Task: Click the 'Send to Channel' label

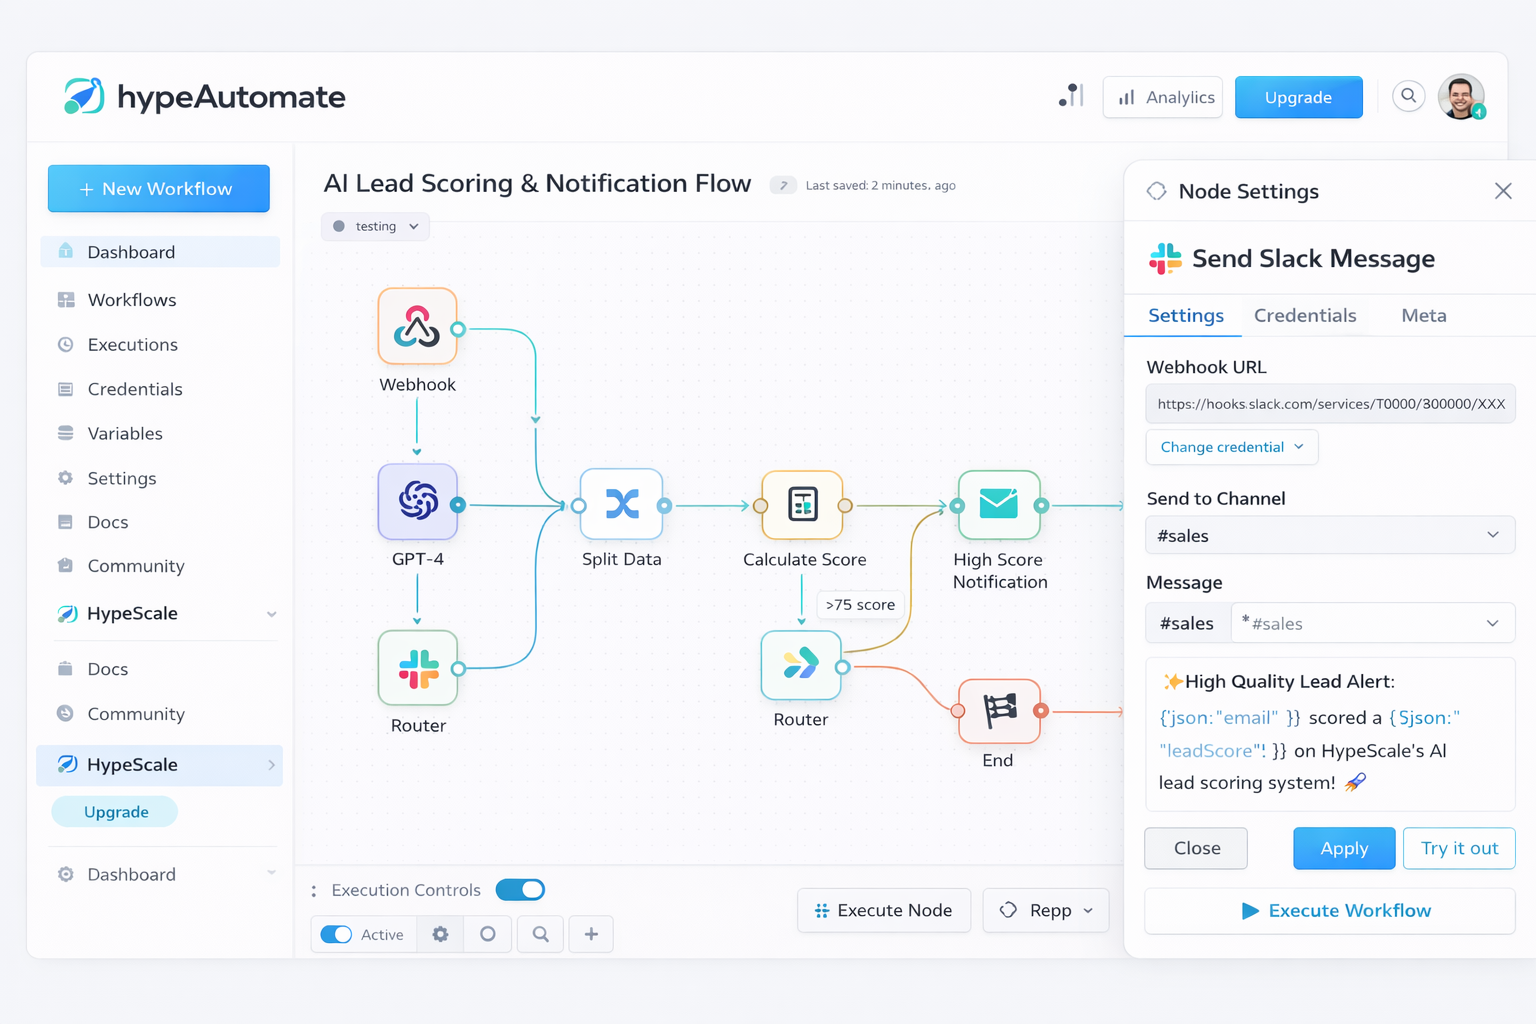Action: click(1216, 498)
